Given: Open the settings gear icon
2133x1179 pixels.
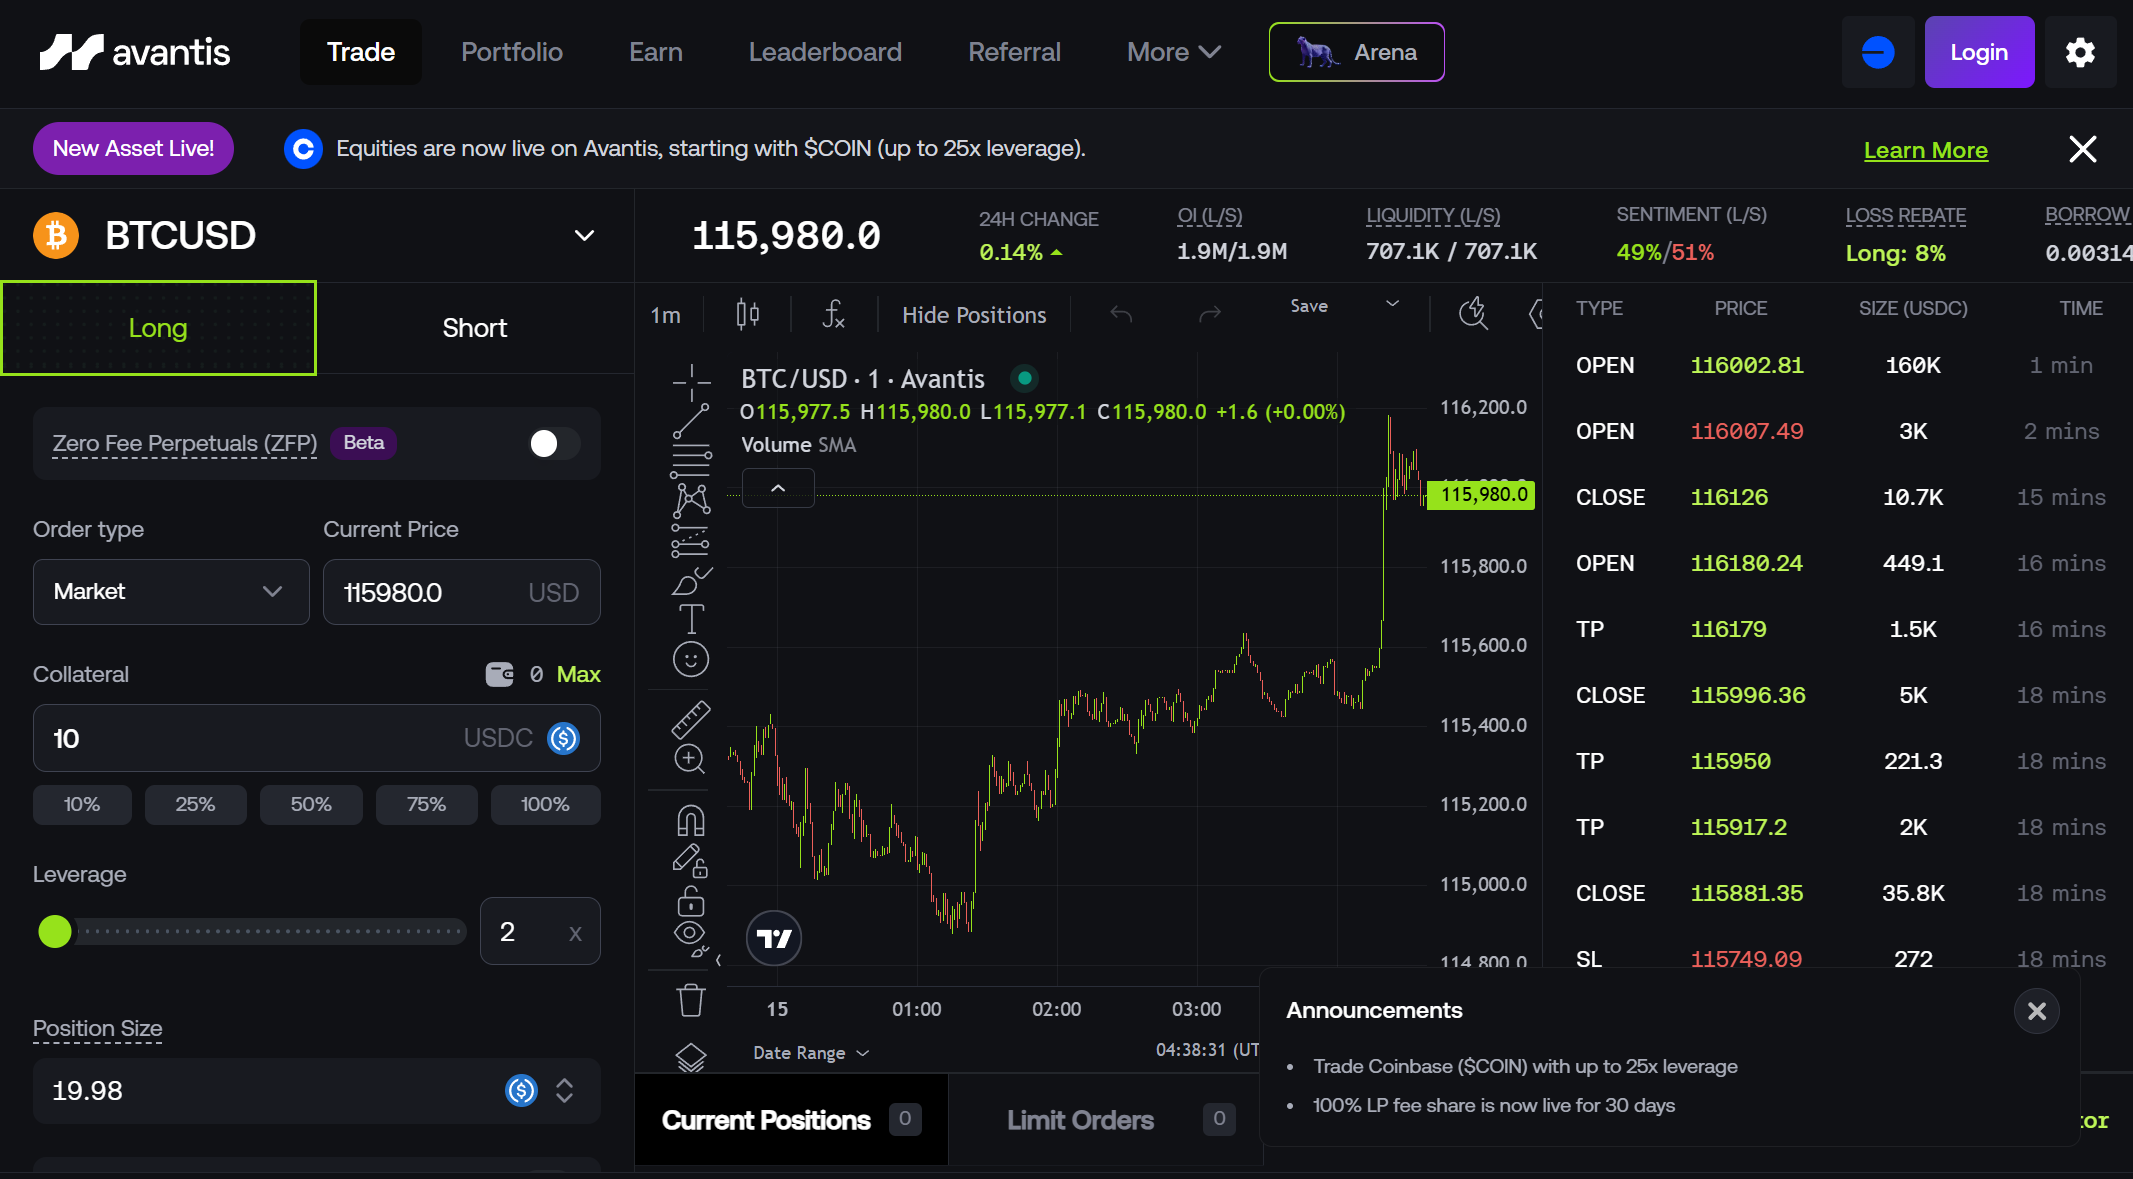Looking at the screenshot, I should coord(2080,52).
